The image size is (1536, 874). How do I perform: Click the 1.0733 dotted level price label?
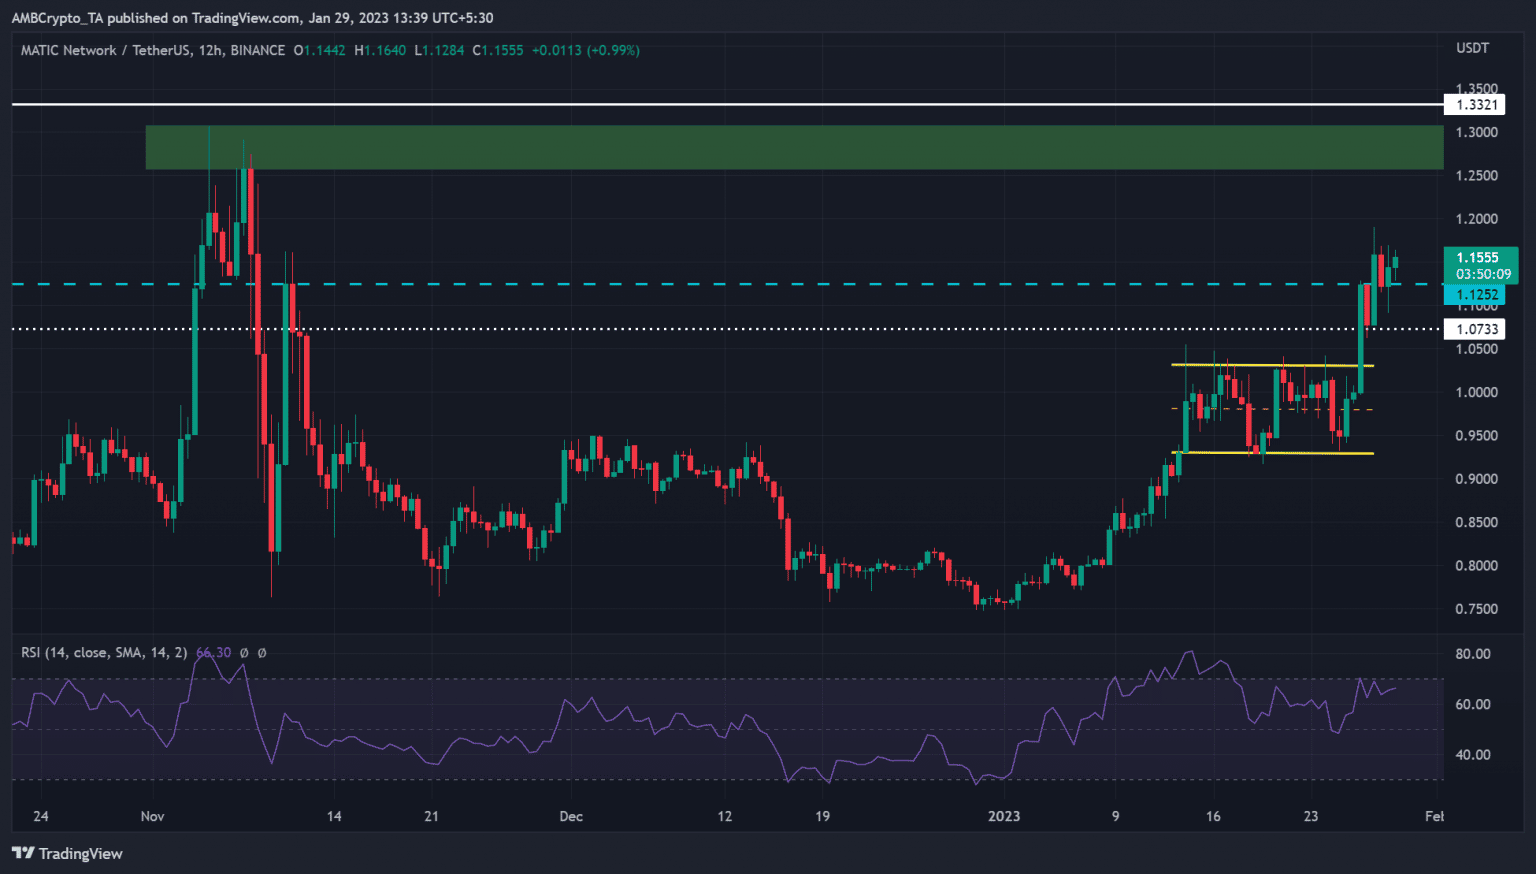coord(1476,329)
